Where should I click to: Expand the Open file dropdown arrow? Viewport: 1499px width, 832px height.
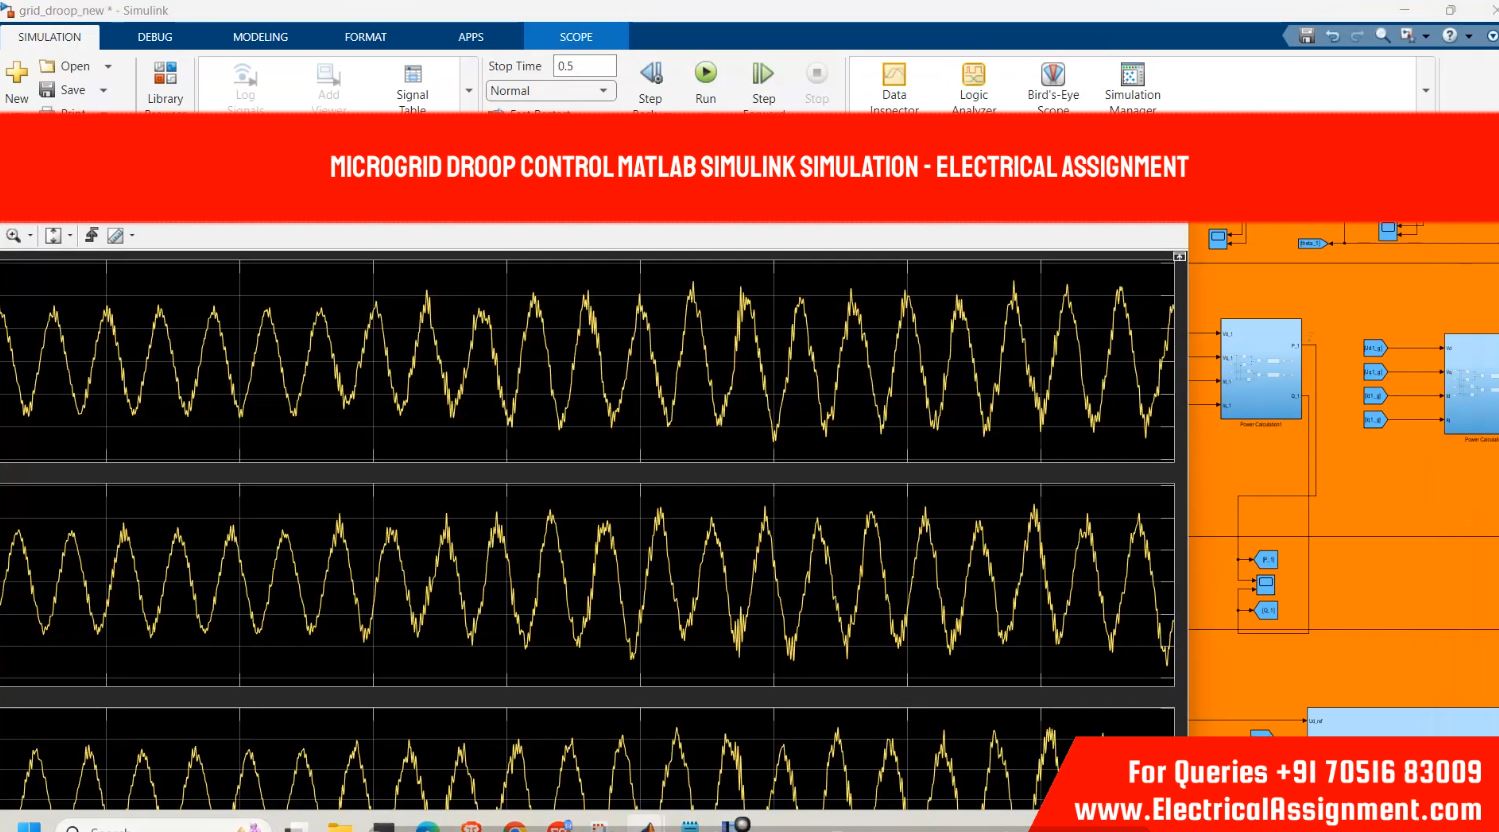click(108, 67)
